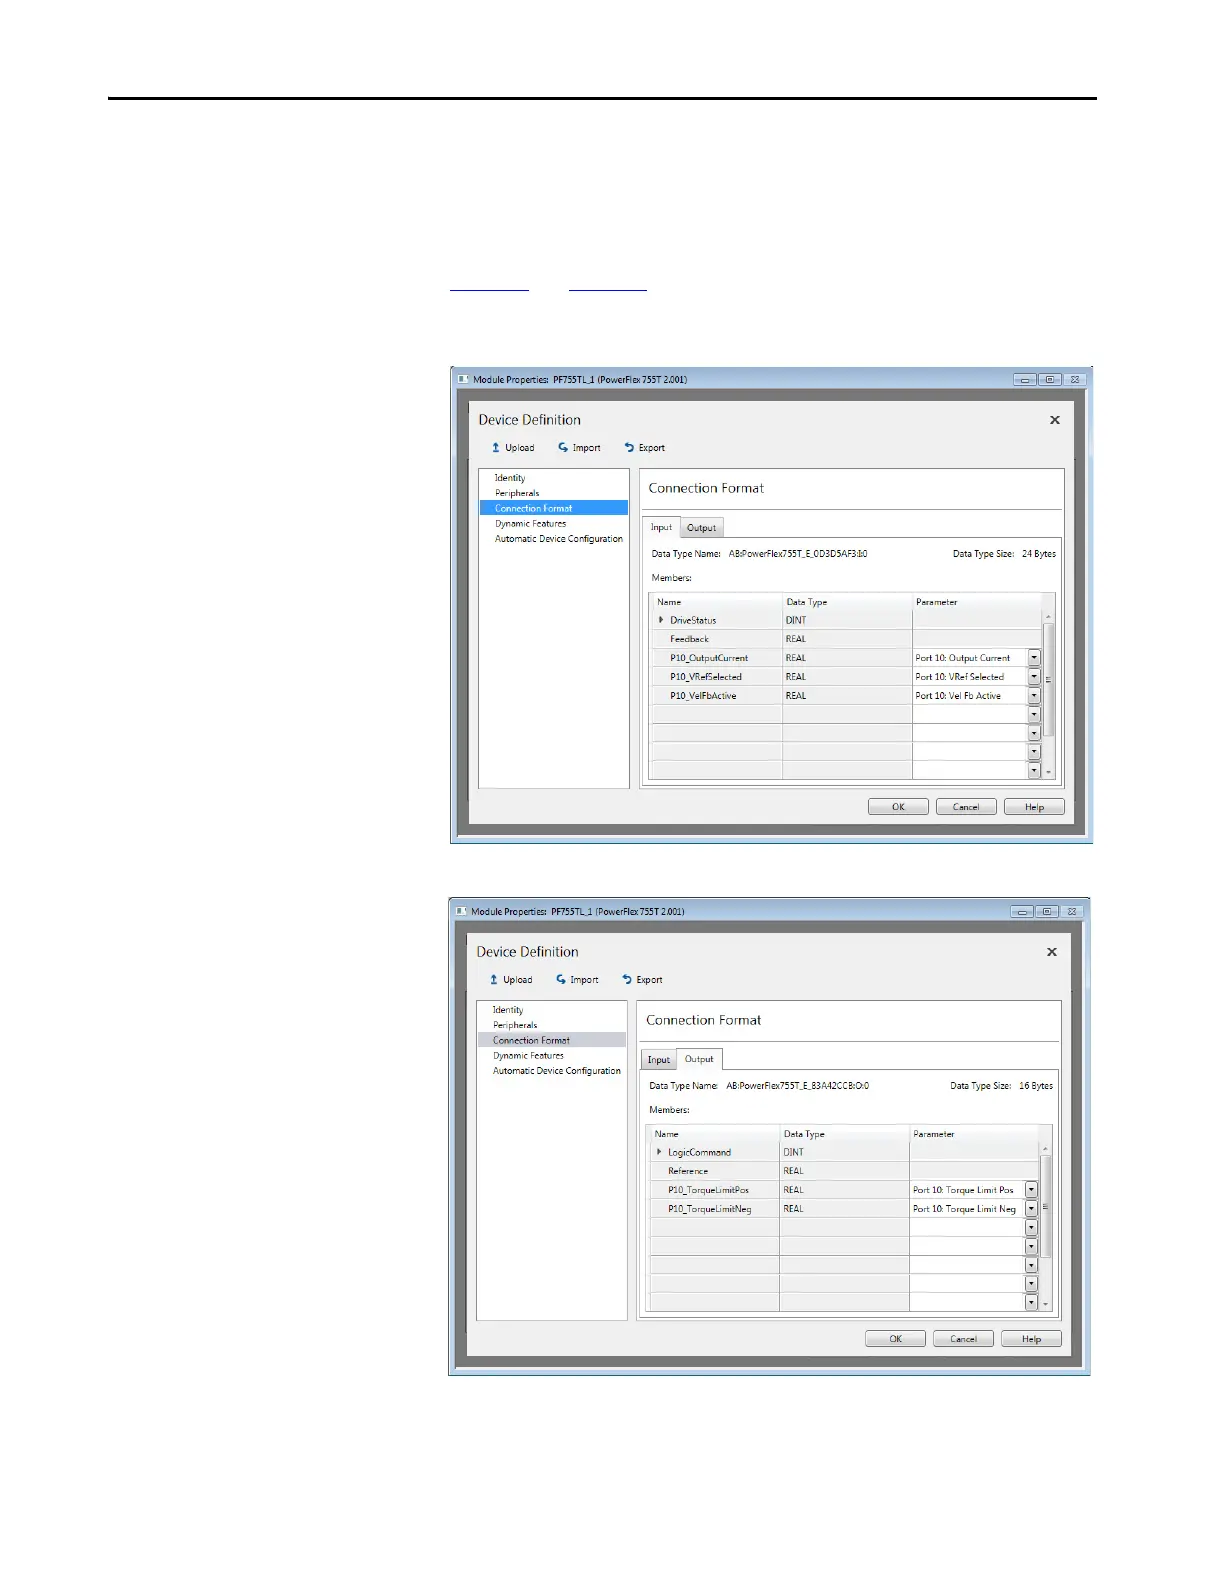Click Cancel in the LogicCommand dialog
The width and height of the screenshot is (1224, 1584).
tap(963, 1339)
